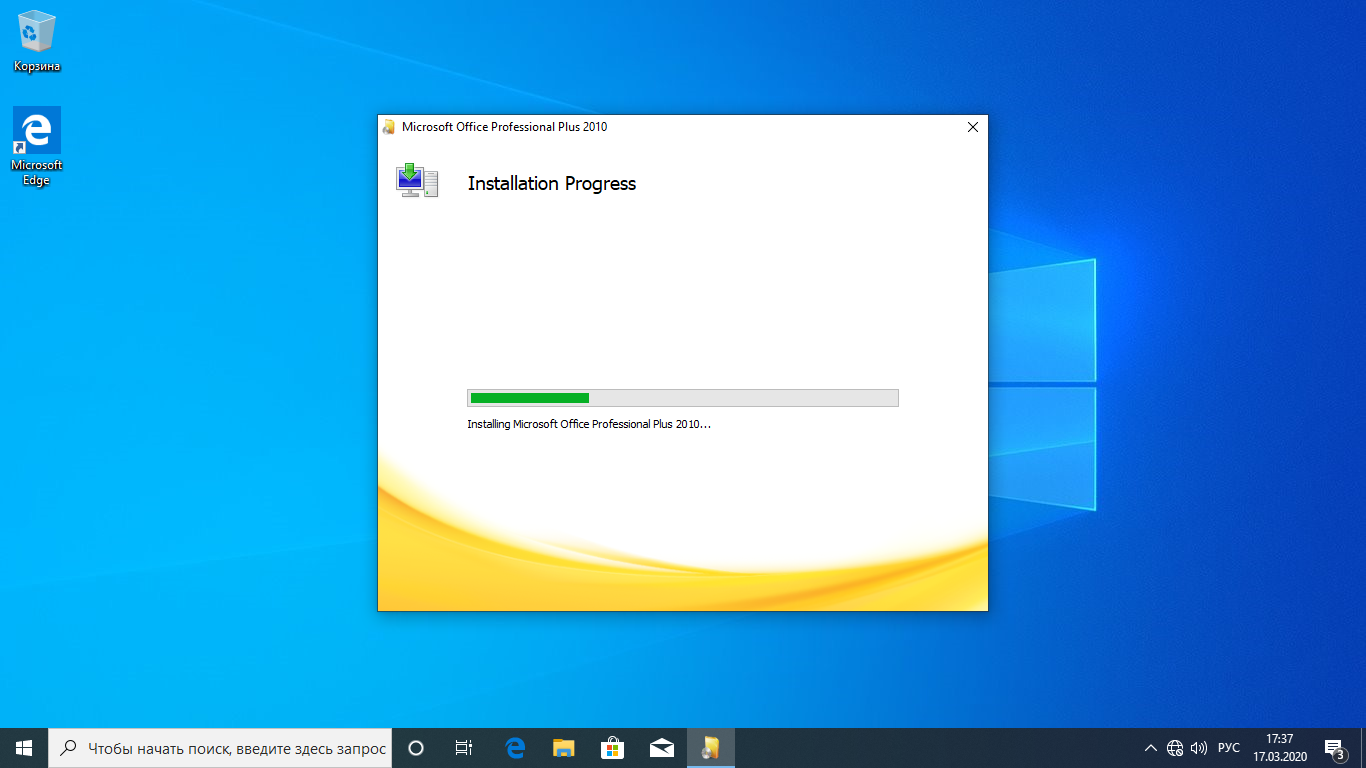This screenshot has width=1366, height=768.
Task: Click the 'Microsoft Office Professional Plus 2010' window title
Action: coord(504,127)
